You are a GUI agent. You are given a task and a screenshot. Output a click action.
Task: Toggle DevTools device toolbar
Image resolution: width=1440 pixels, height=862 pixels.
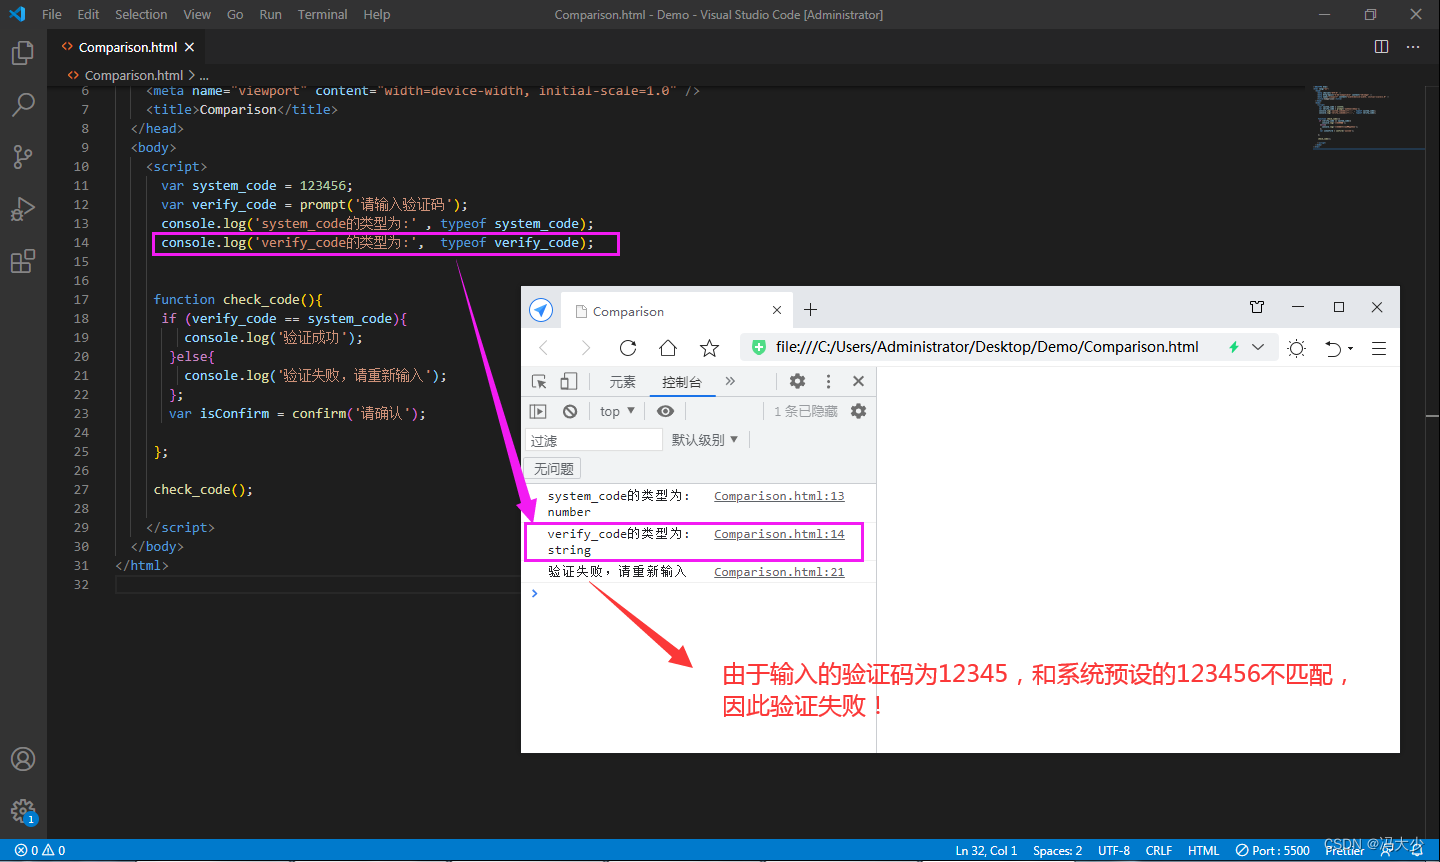pyautogui.click(x=569, y=381)
